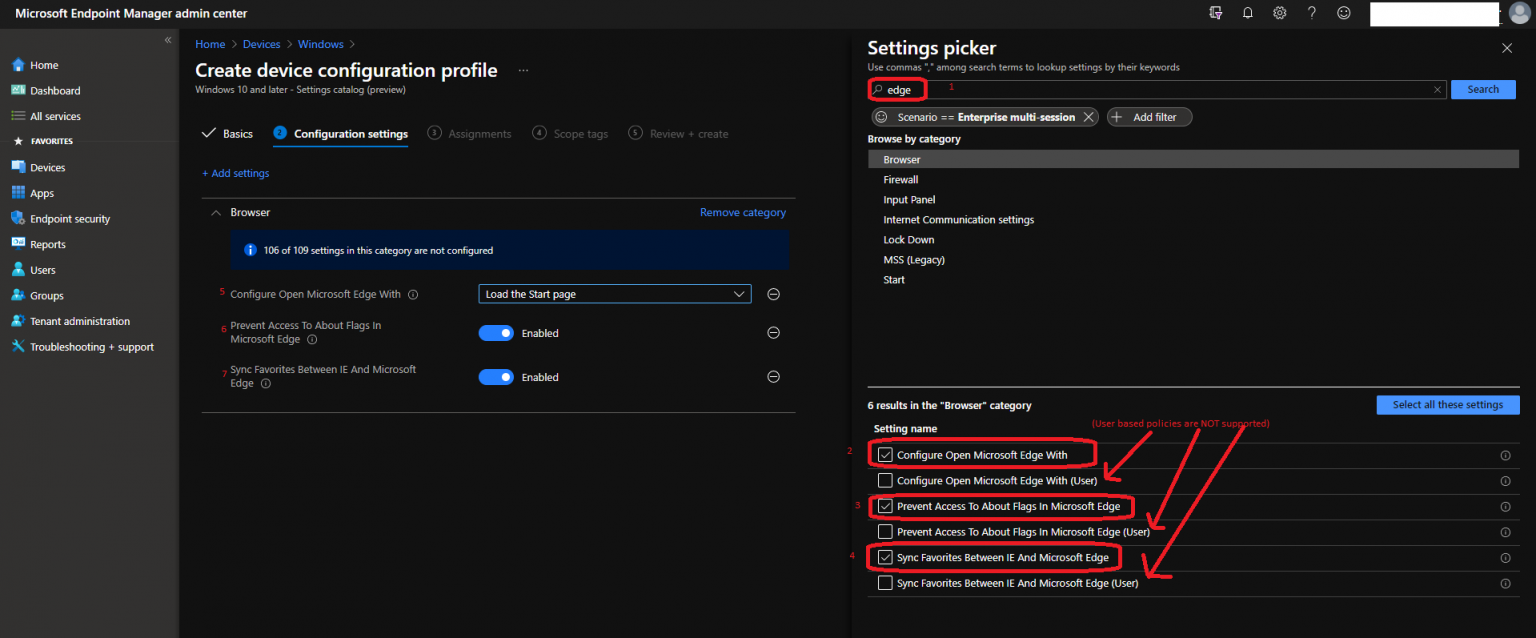Click the Search button in Settings picker
The width and height of the screenshot is (1536, 638).
(x=1483, y=89)
